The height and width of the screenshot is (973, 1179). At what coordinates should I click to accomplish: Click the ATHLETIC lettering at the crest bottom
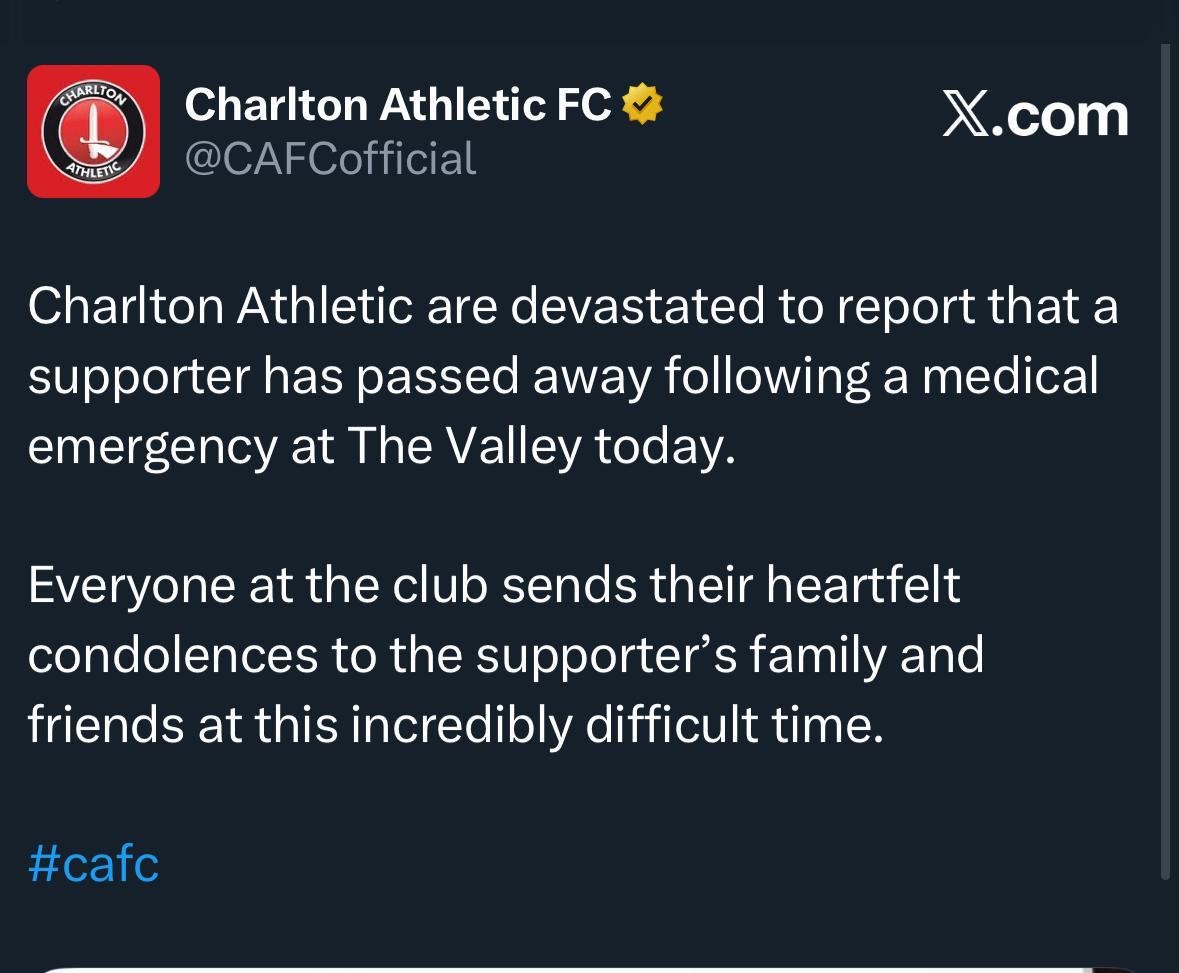click(x=93, y=168)
